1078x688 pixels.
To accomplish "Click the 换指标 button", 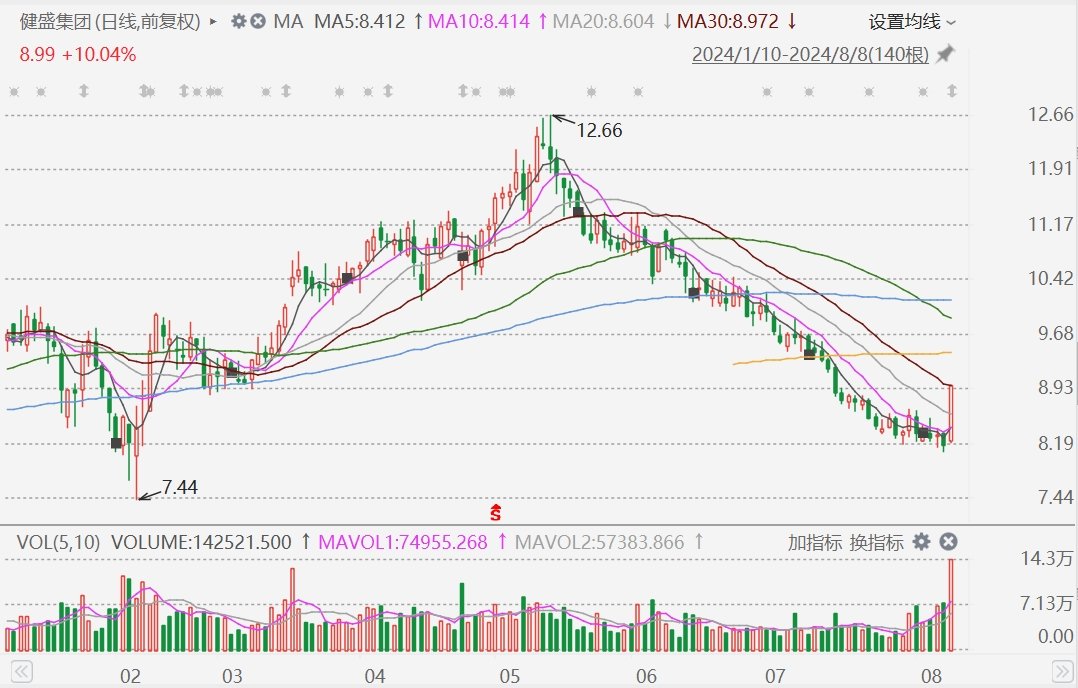I will (877, 542).
